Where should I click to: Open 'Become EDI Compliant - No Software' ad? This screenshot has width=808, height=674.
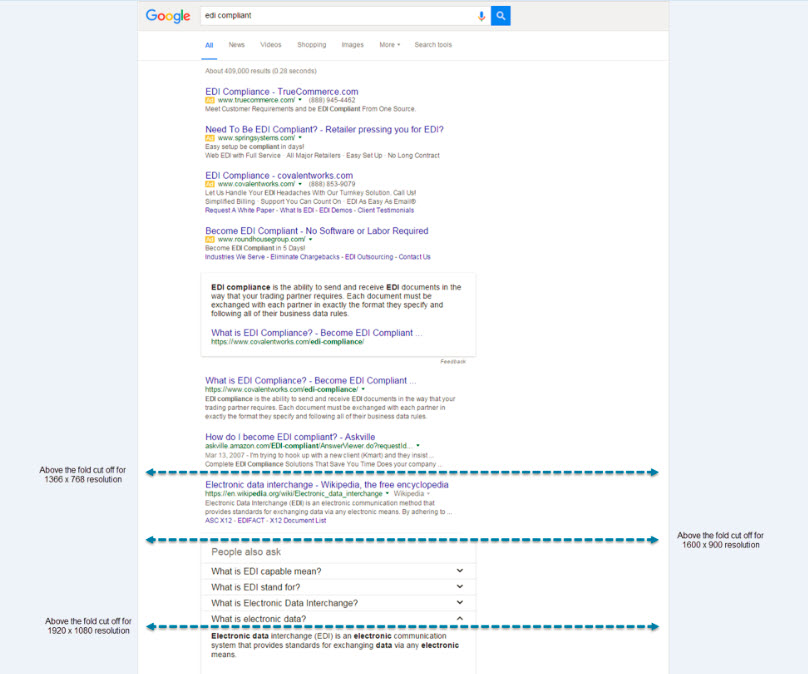pos(316,231)
